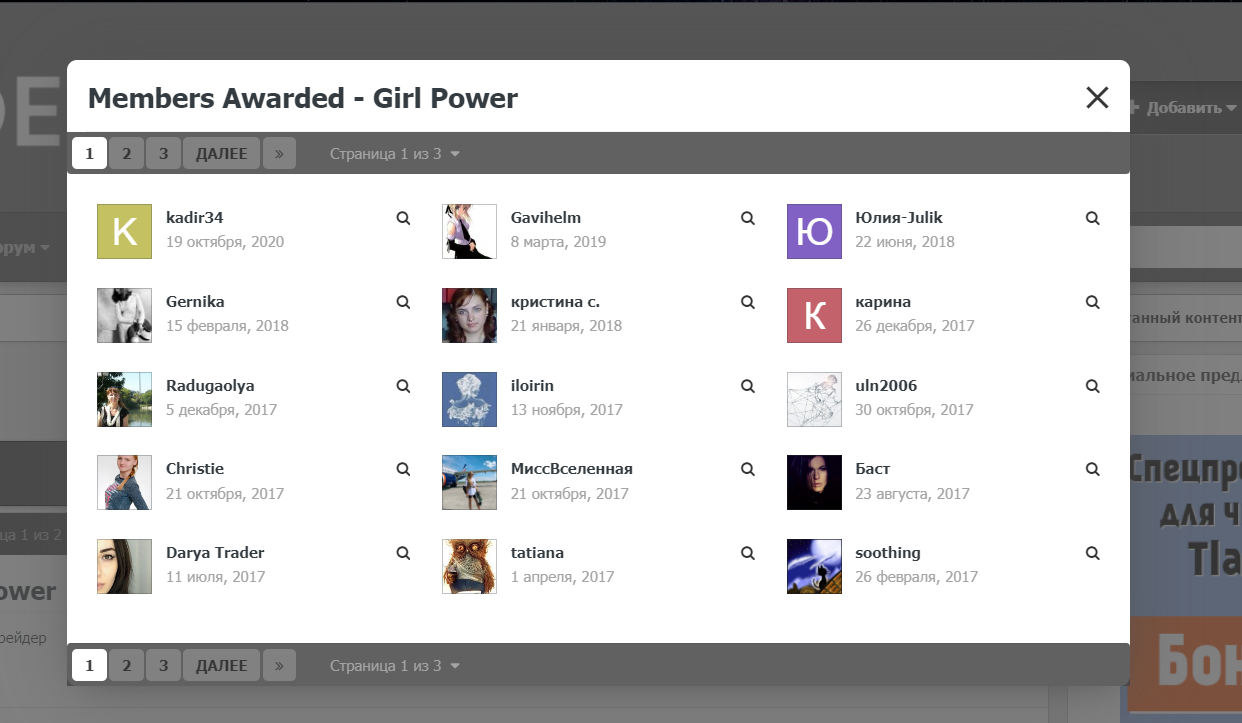The image size is (1242, 723).
Task: Click the magnifier icon beside Gavihelm
Action: click(x=748, y=218)
